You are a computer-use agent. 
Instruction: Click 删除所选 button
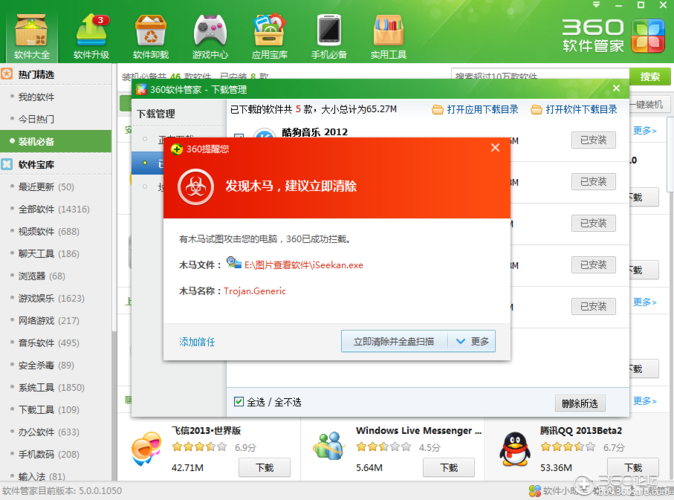click(579, 403)
